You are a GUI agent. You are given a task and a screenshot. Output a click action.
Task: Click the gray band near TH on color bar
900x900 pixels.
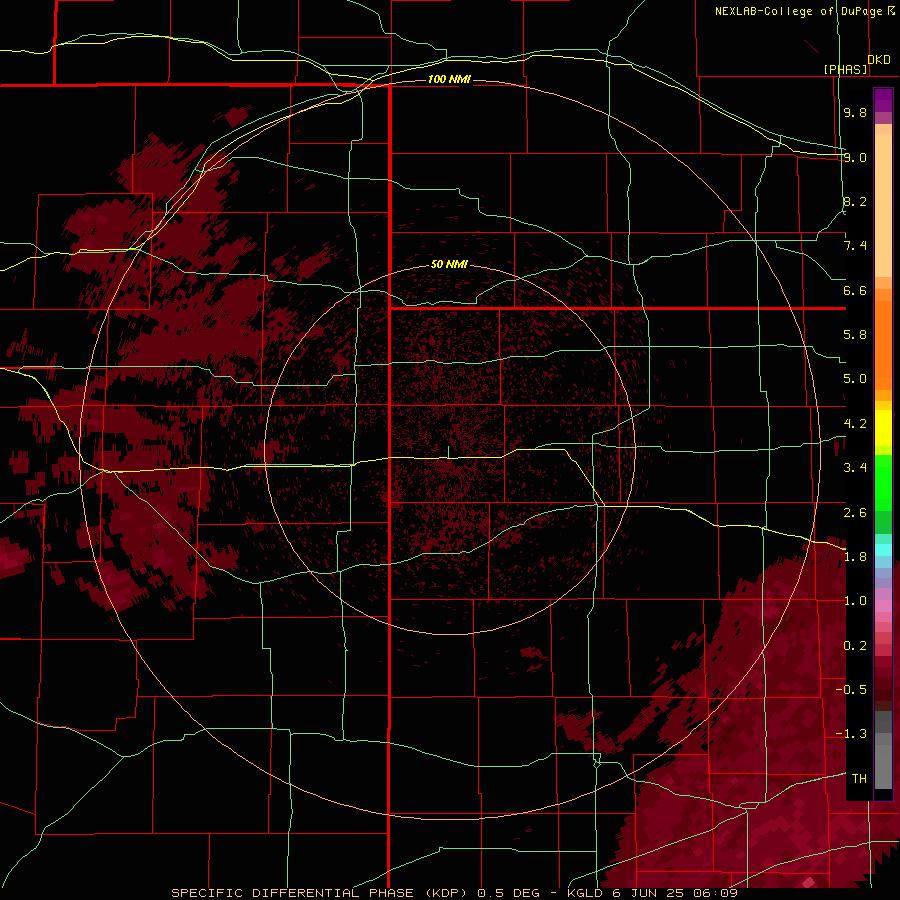point(883,766)
